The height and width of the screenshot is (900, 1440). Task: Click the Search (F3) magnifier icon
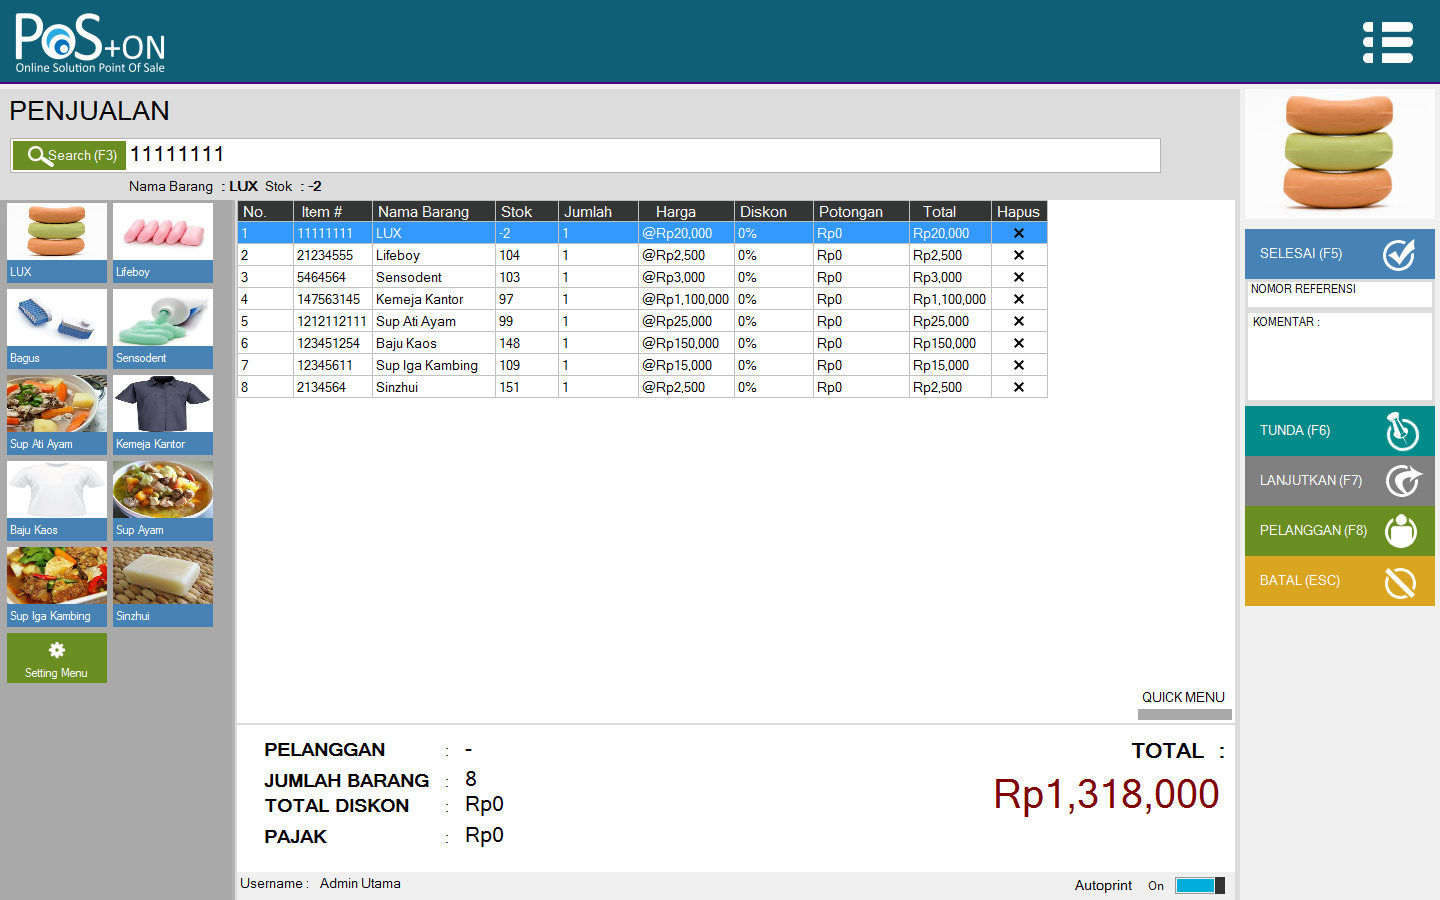tap(38, 155)
